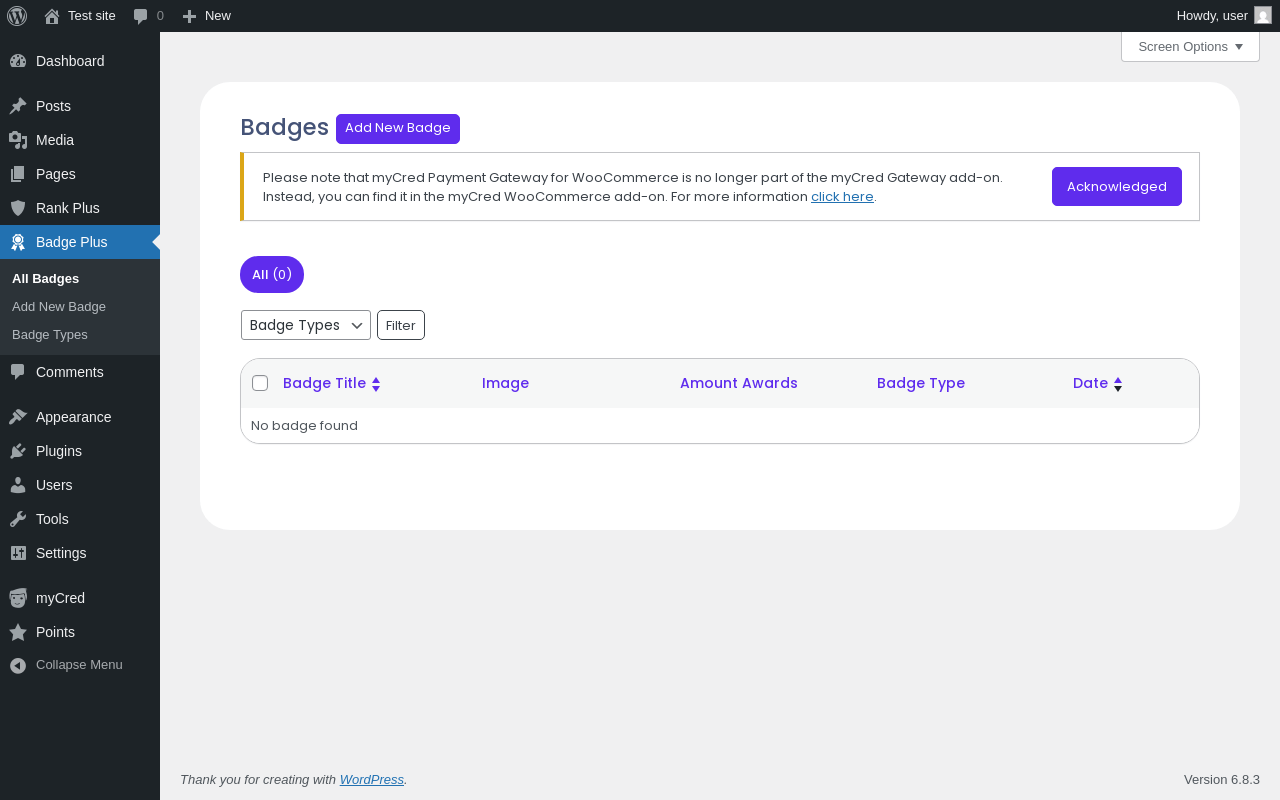The image size is (1280, 800).
Task: Follow the 'click here' notice link
Action: pyautogui.click(x=842, y=197)
